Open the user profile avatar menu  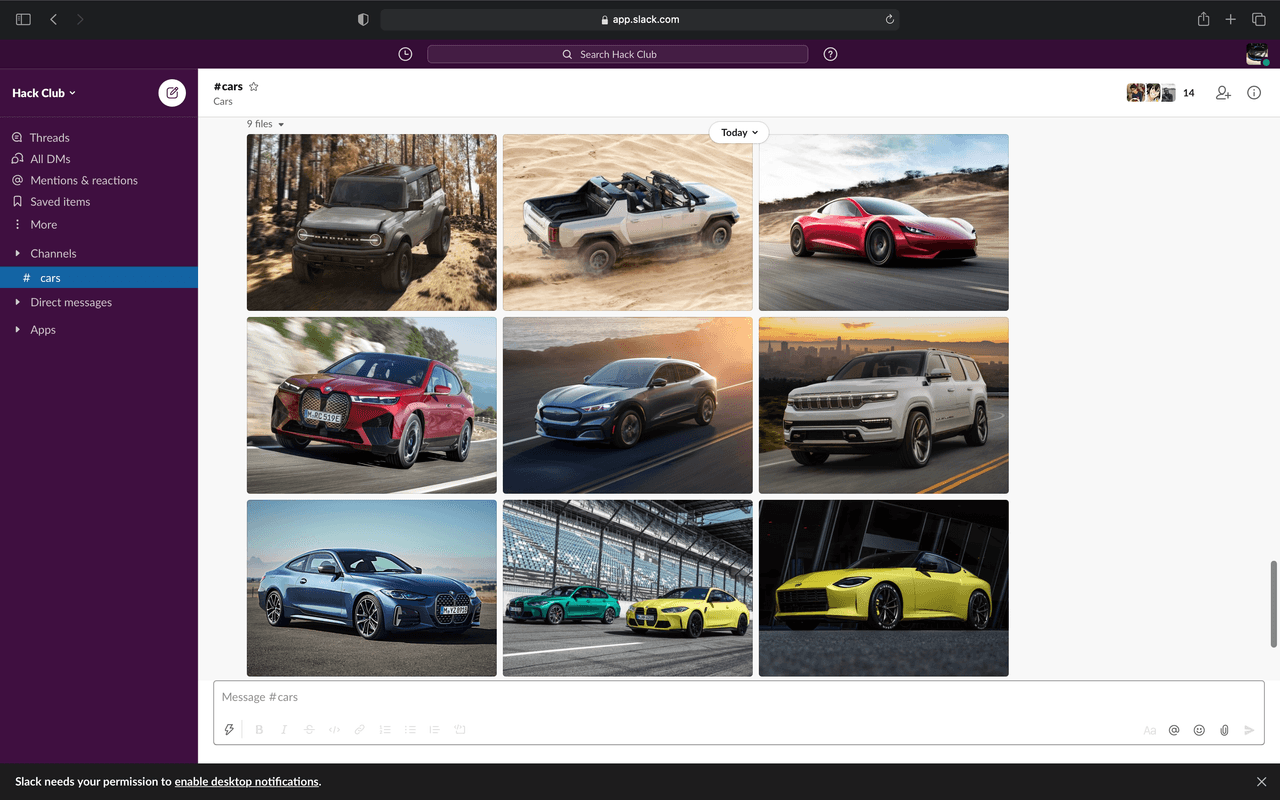tap(1257, 54)
